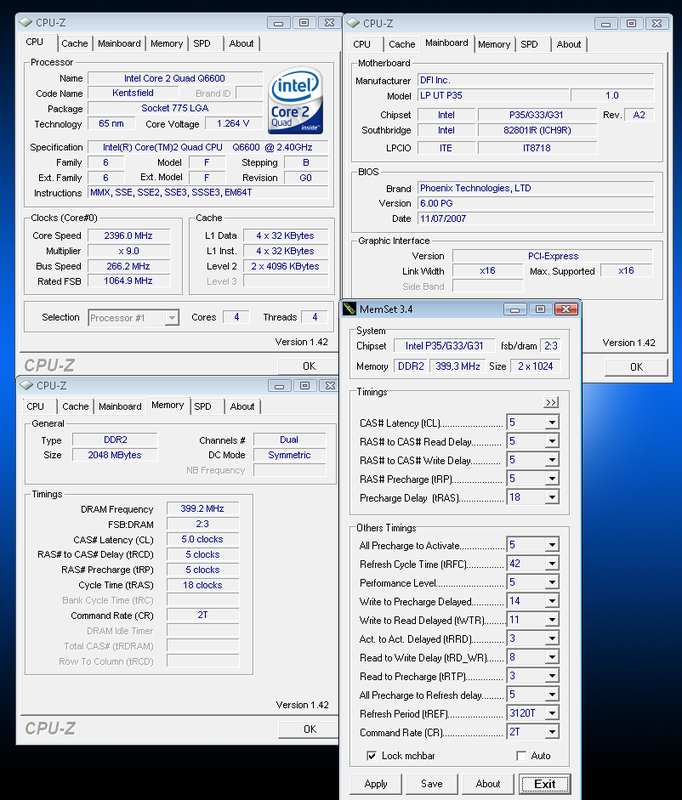This screenshot has height=800, width=682.
Task: Click the Level 2 cache 2 x 4096 KBytes field
Action: point(285,266)
